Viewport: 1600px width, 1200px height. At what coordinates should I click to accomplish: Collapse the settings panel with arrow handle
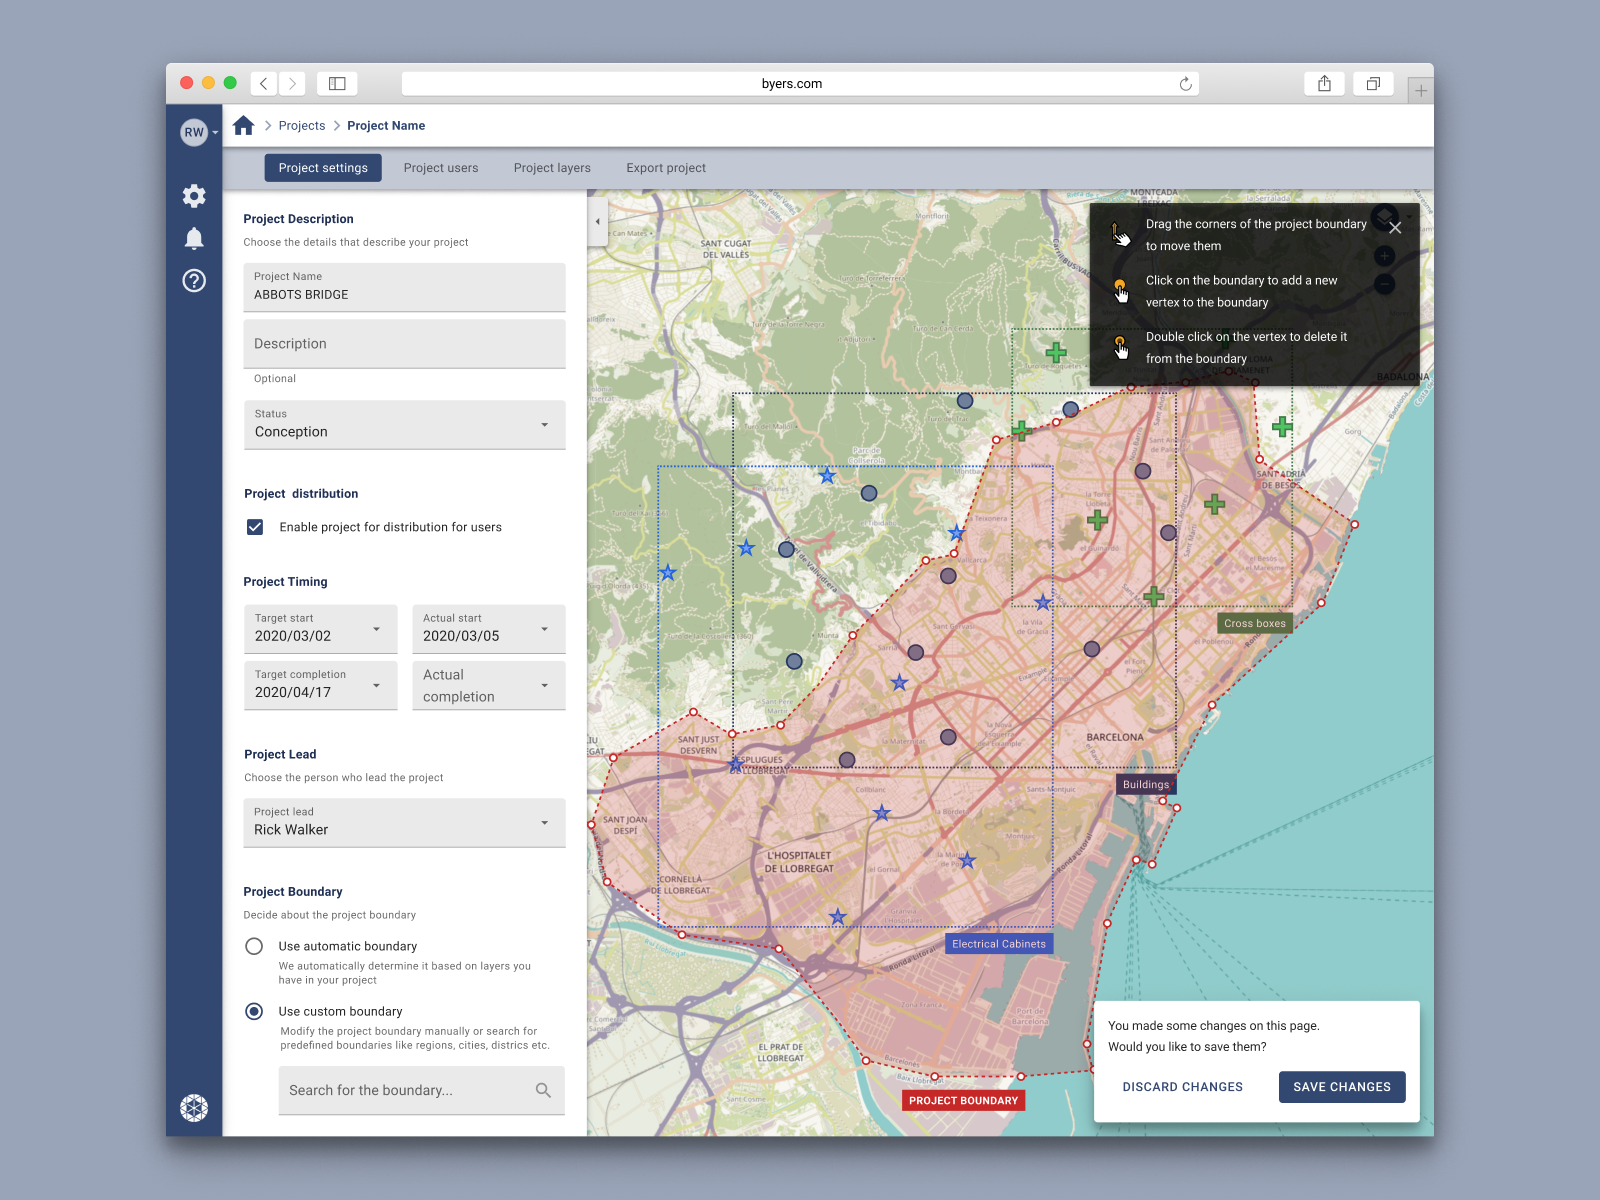point(598,221)
